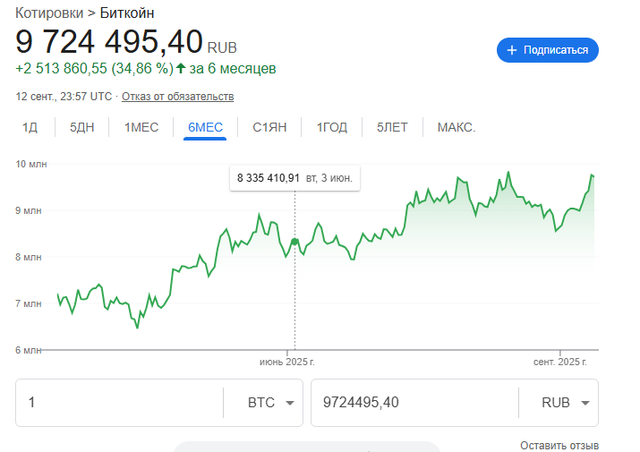Click the июнь 2025 г. axis label
Image resolution: width=640 pixels, height=452 pixels.
(287, 362)
